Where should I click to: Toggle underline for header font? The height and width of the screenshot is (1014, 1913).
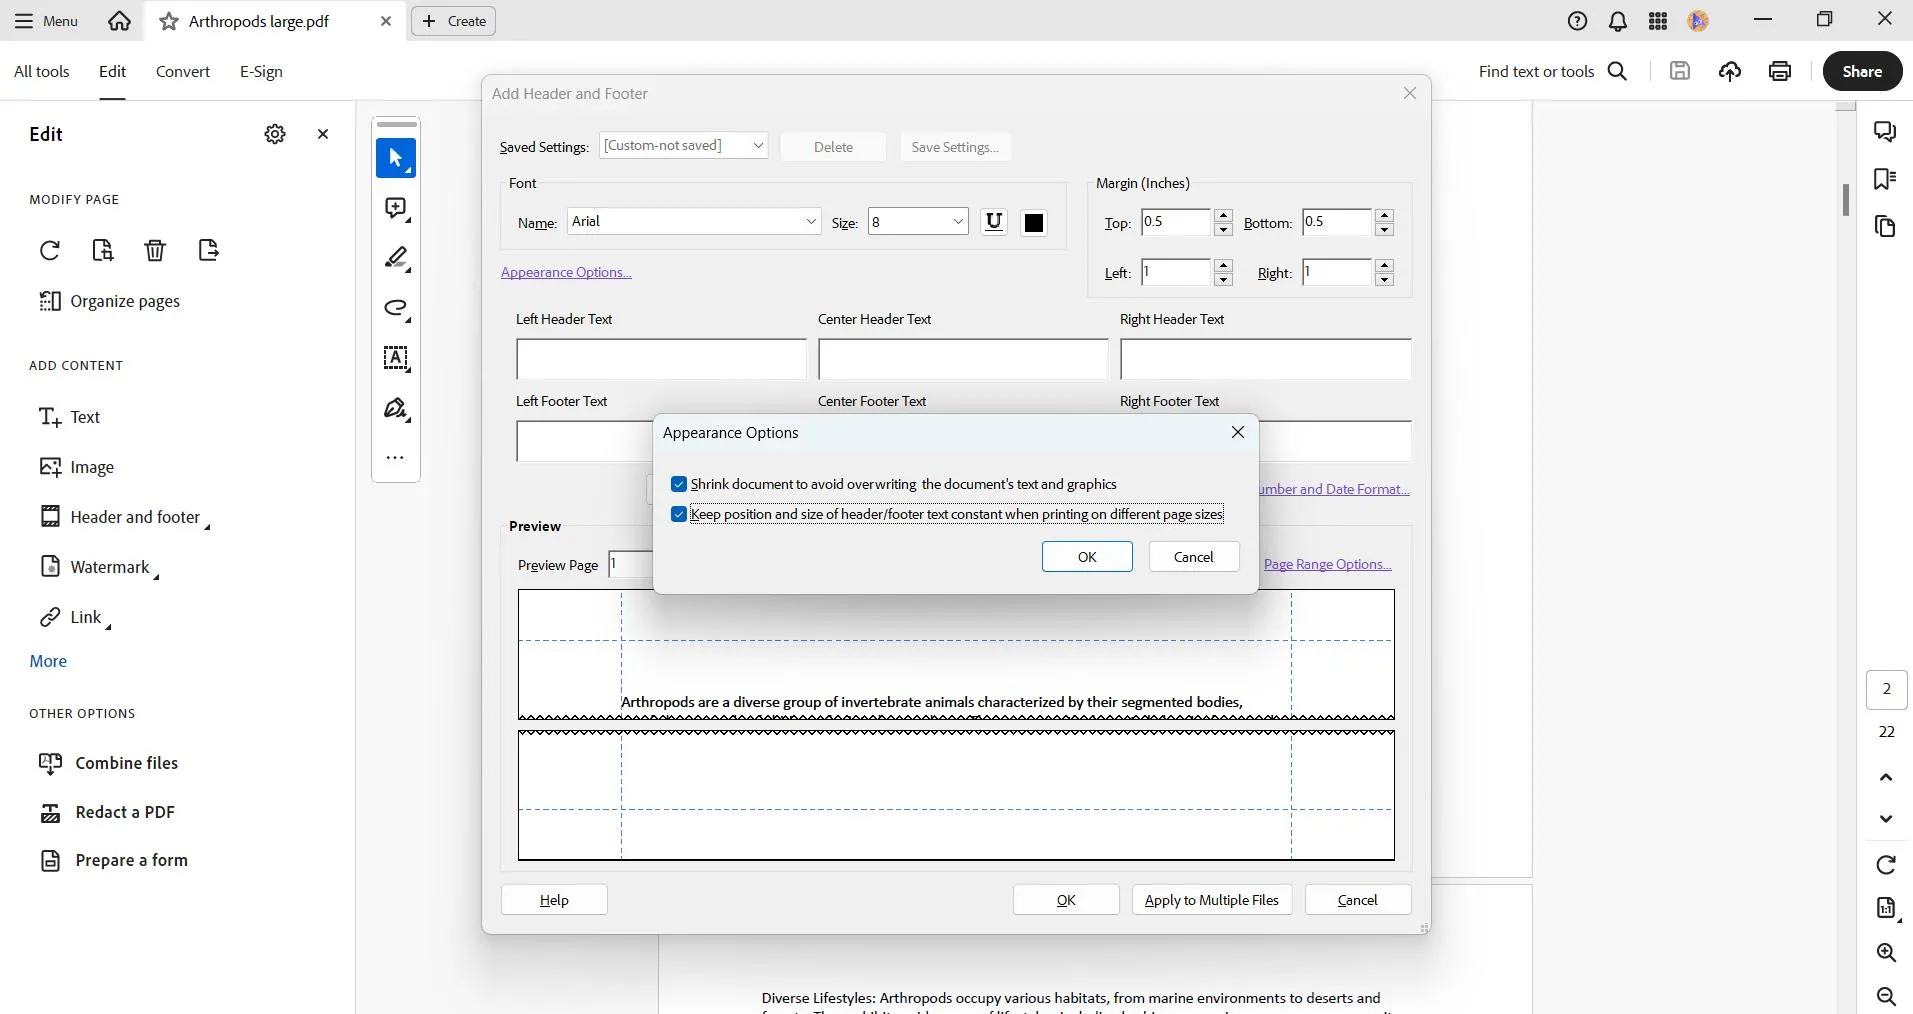(994, 221)
